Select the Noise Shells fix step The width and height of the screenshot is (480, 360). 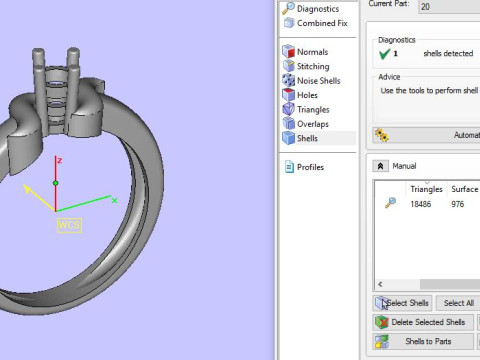pos(312,81)
